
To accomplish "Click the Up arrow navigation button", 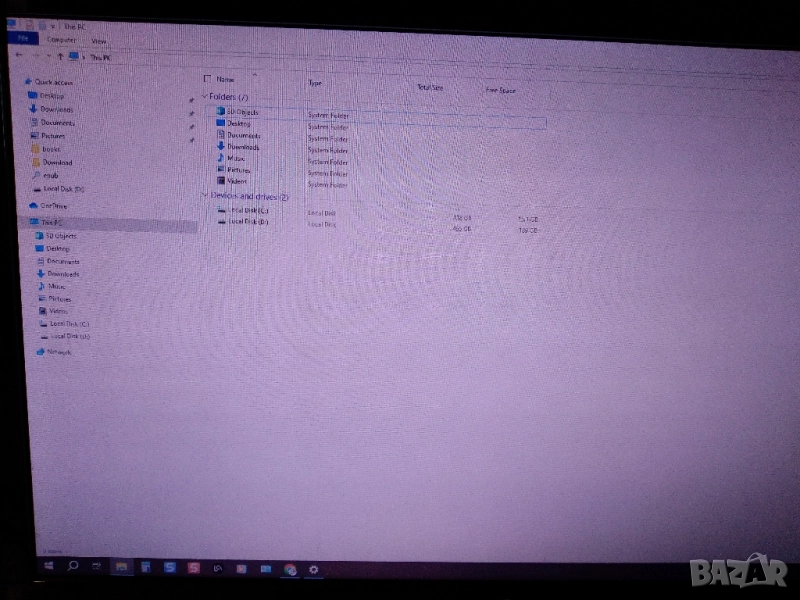I will point(61,57).
